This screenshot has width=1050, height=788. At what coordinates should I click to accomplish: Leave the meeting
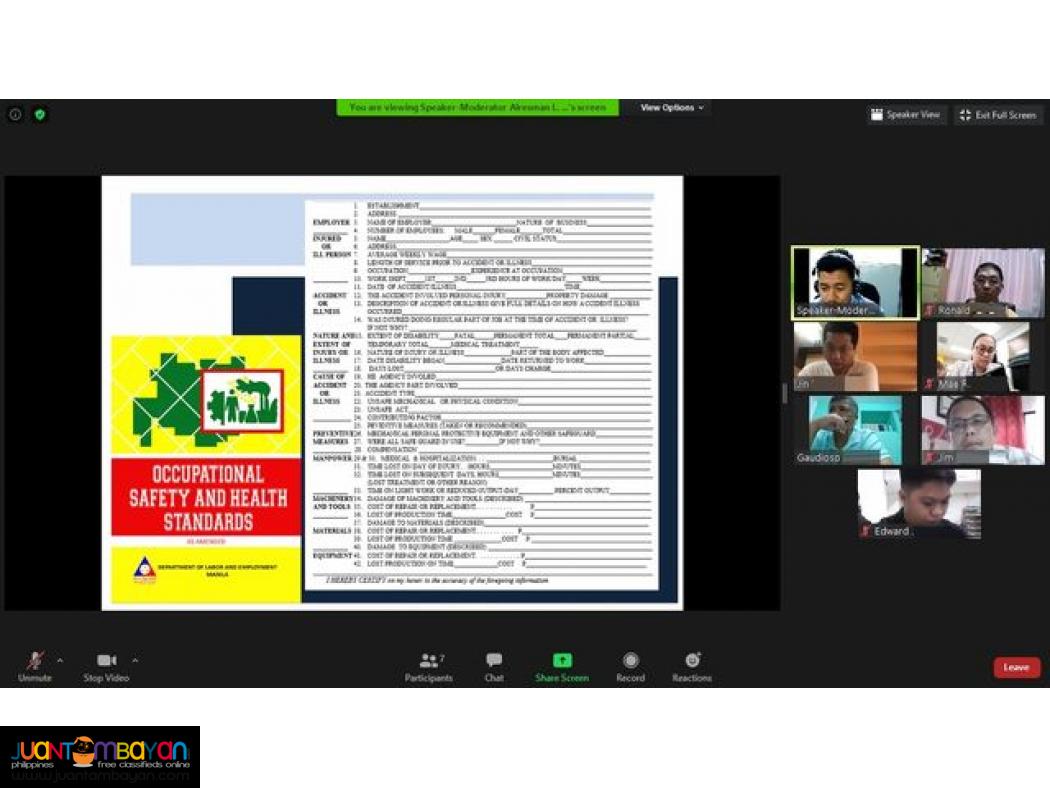[1016, 667]
